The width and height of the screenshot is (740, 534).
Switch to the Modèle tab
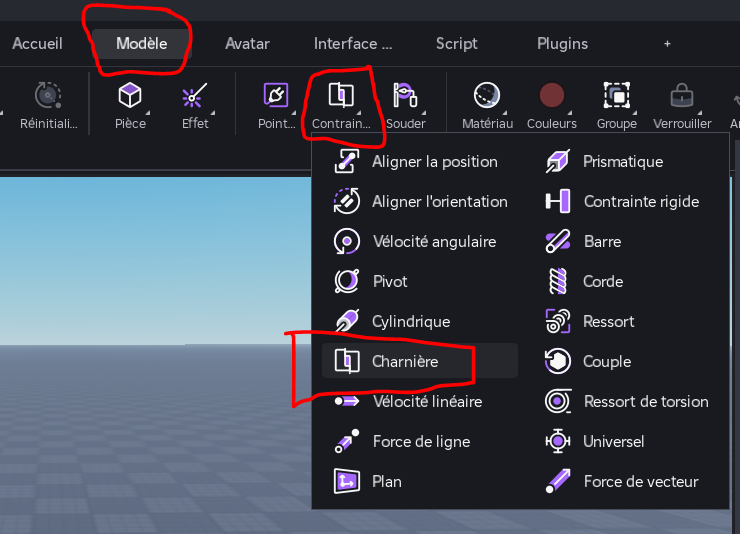point(141,44)
